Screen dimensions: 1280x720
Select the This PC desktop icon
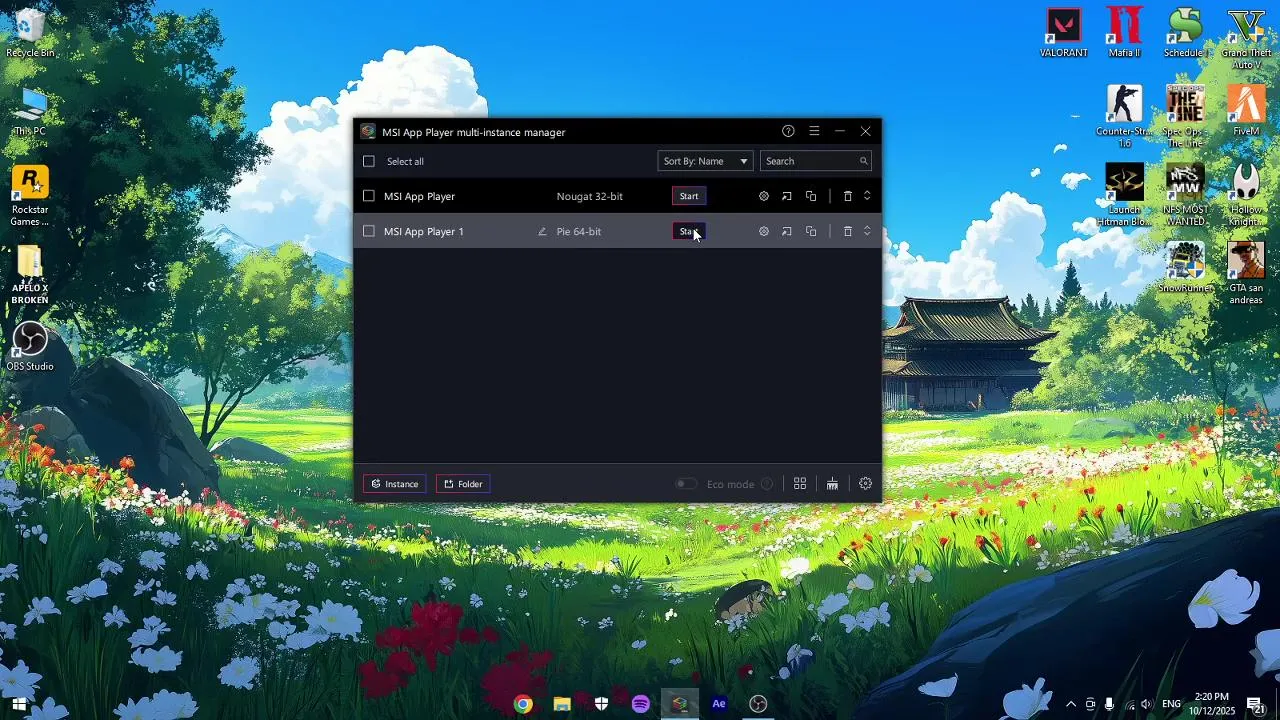click(x=30, y=112)
